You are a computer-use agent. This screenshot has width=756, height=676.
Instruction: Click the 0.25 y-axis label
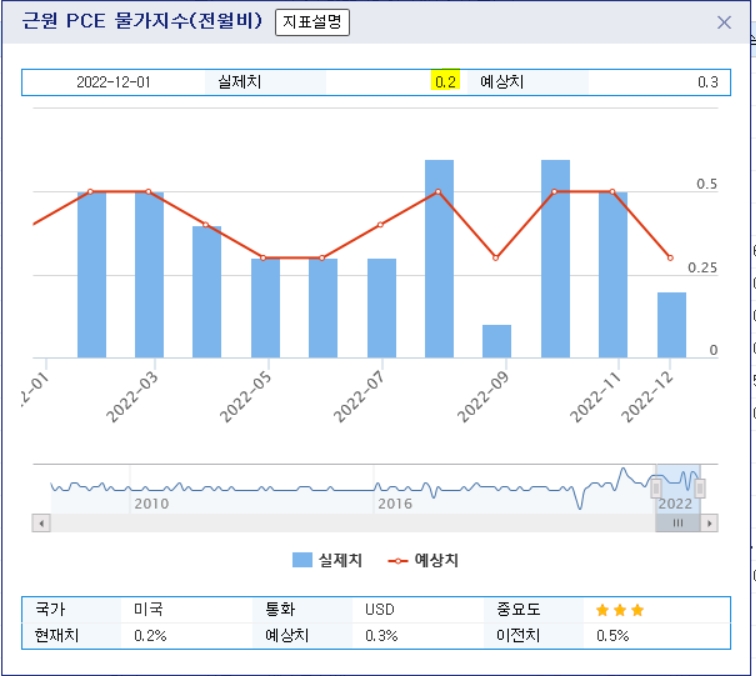702,268
